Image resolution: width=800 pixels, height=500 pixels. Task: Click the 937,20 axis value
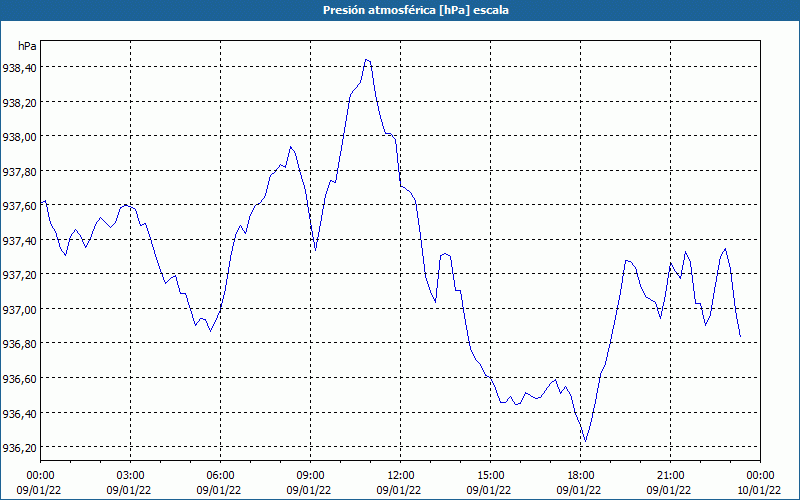click(19, 274)
